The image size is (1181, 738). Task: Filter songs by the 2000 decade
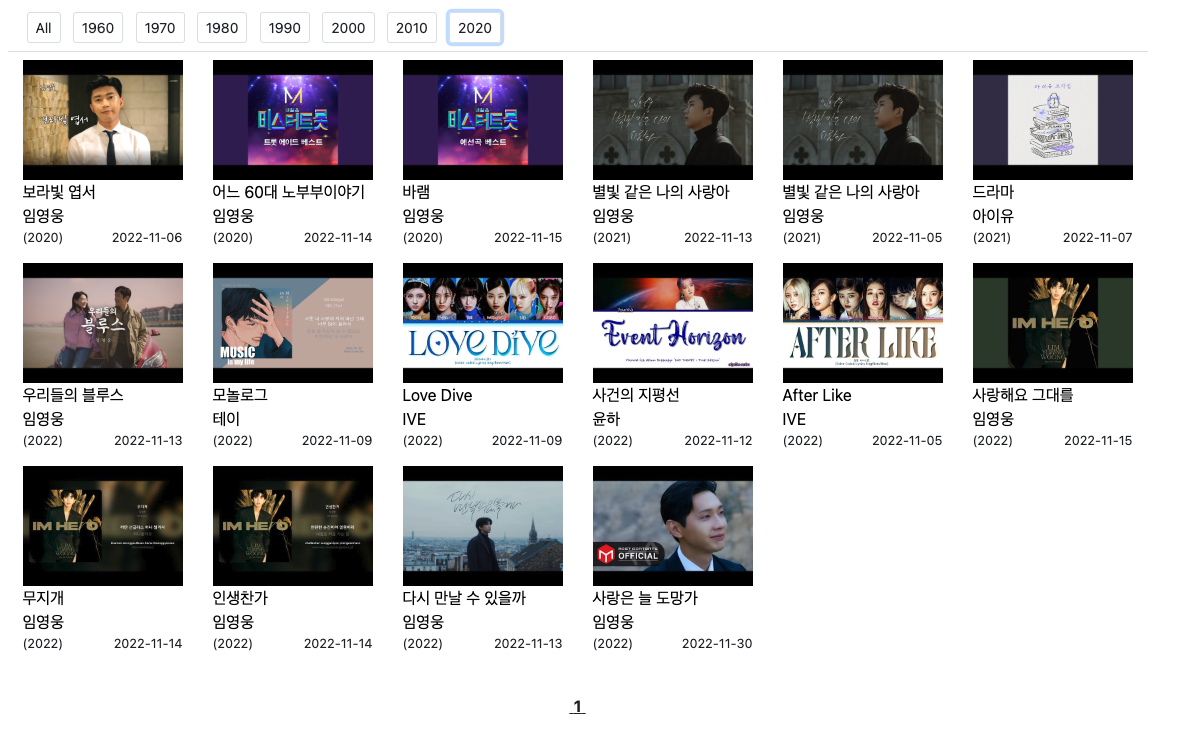pyautogui.click(x=348, y=28)
